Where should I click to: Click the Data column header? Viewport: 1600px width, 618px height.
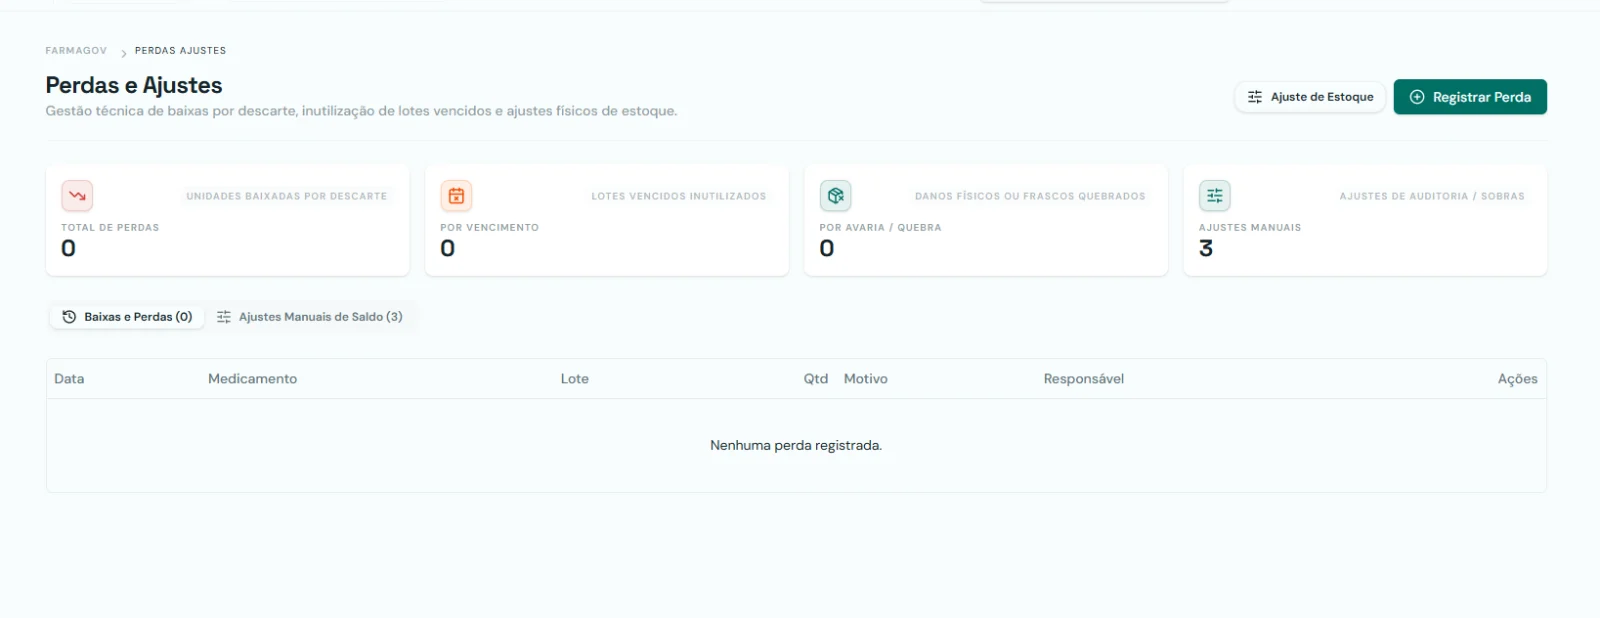point(69,379)
